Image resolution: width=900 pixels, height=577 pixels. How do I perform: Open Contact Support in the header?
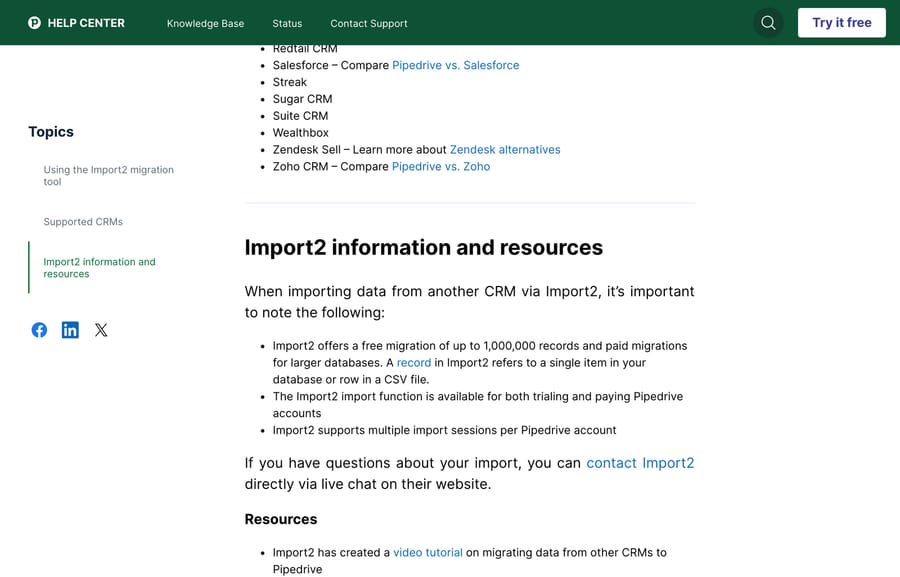coord(368,24)
